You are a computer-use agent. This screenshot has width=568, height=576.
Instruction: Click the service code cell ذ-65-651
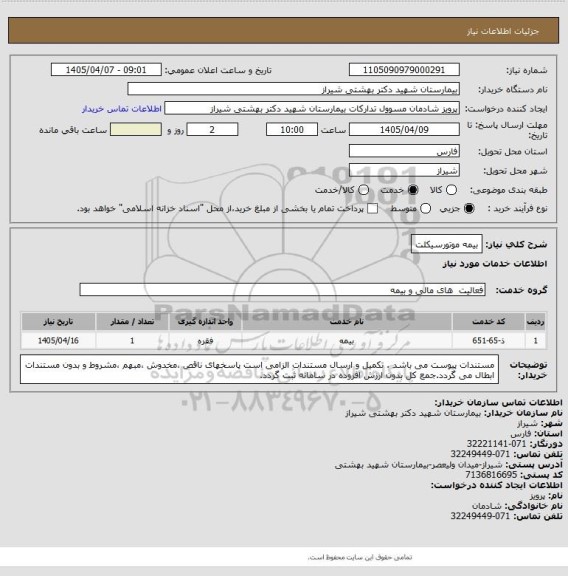(489, 341)
